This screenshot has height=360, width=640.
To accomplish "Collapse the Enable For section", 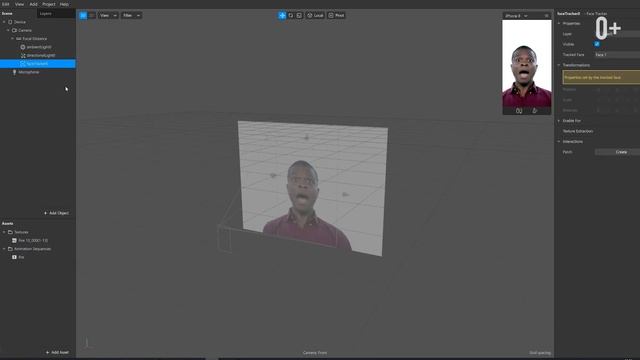I will 559,121.
